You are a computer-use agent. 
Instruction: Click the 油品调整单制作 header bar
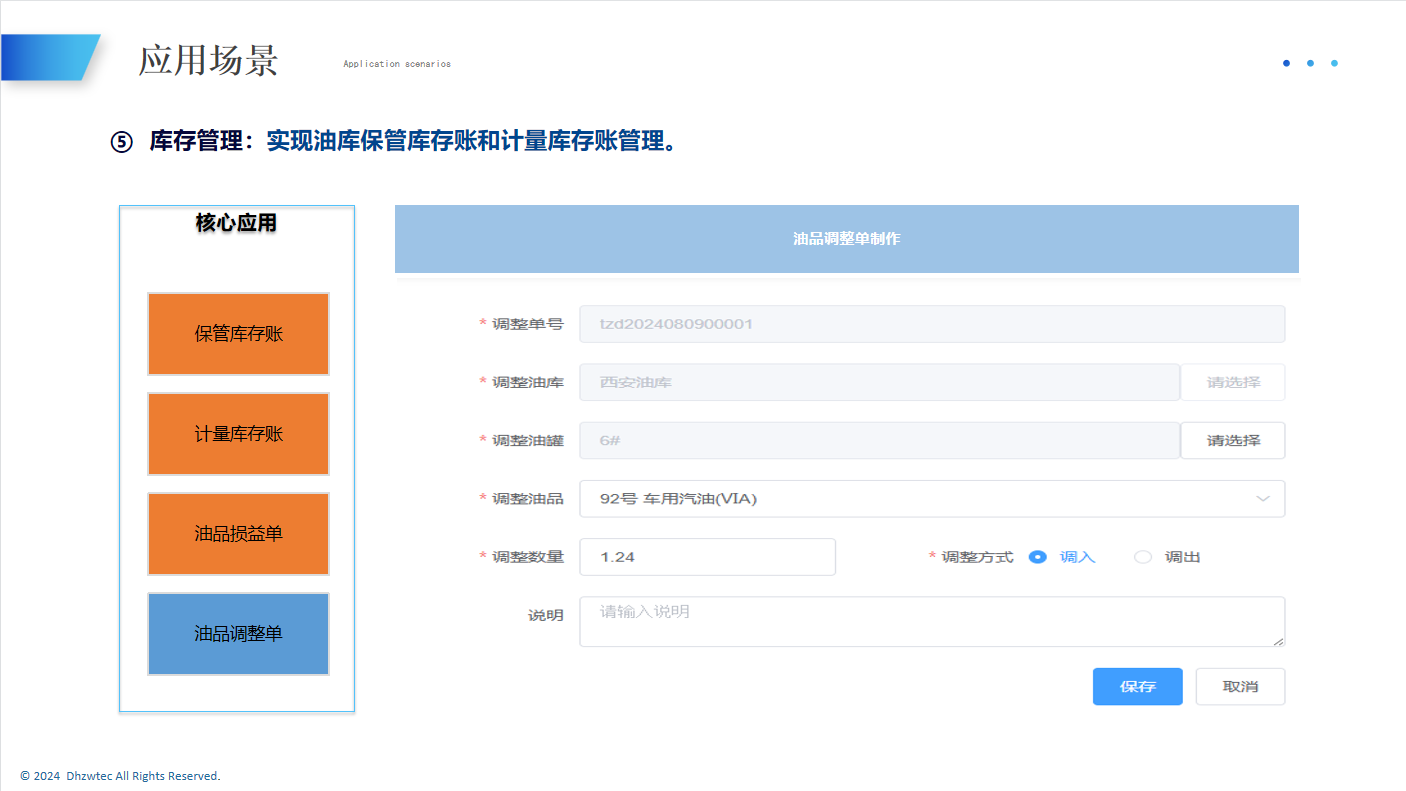[x=847, y=239]
